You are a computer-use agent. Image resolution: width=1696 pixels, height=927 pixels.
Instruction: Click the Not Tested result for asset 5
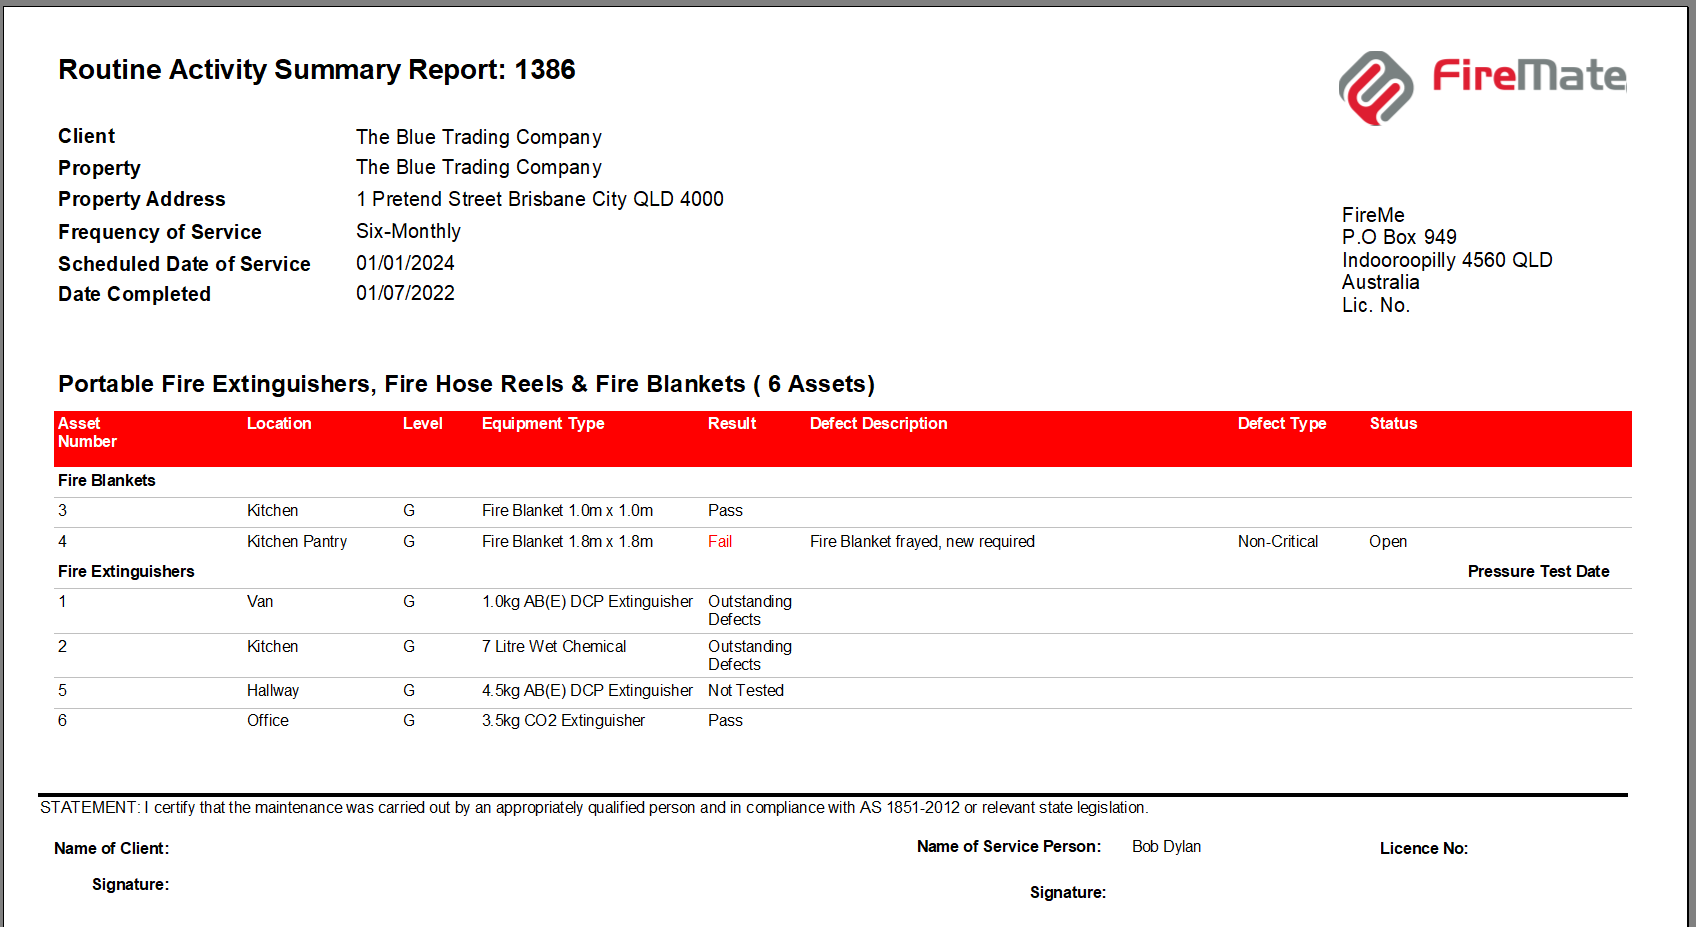[x=745, y=690]
